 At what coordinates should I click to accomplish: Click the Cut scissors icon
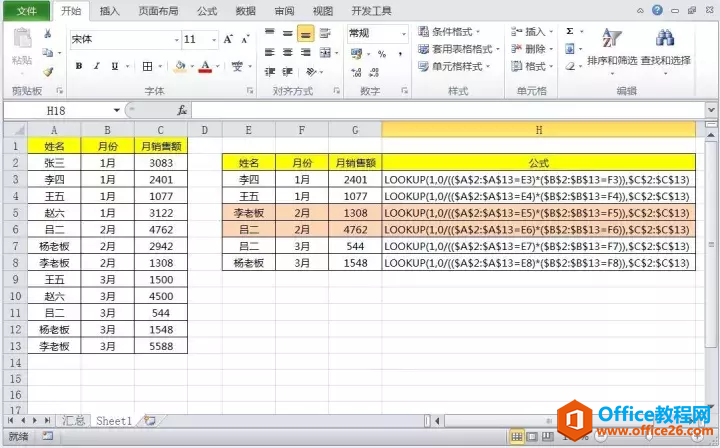(x=47, y=34)
